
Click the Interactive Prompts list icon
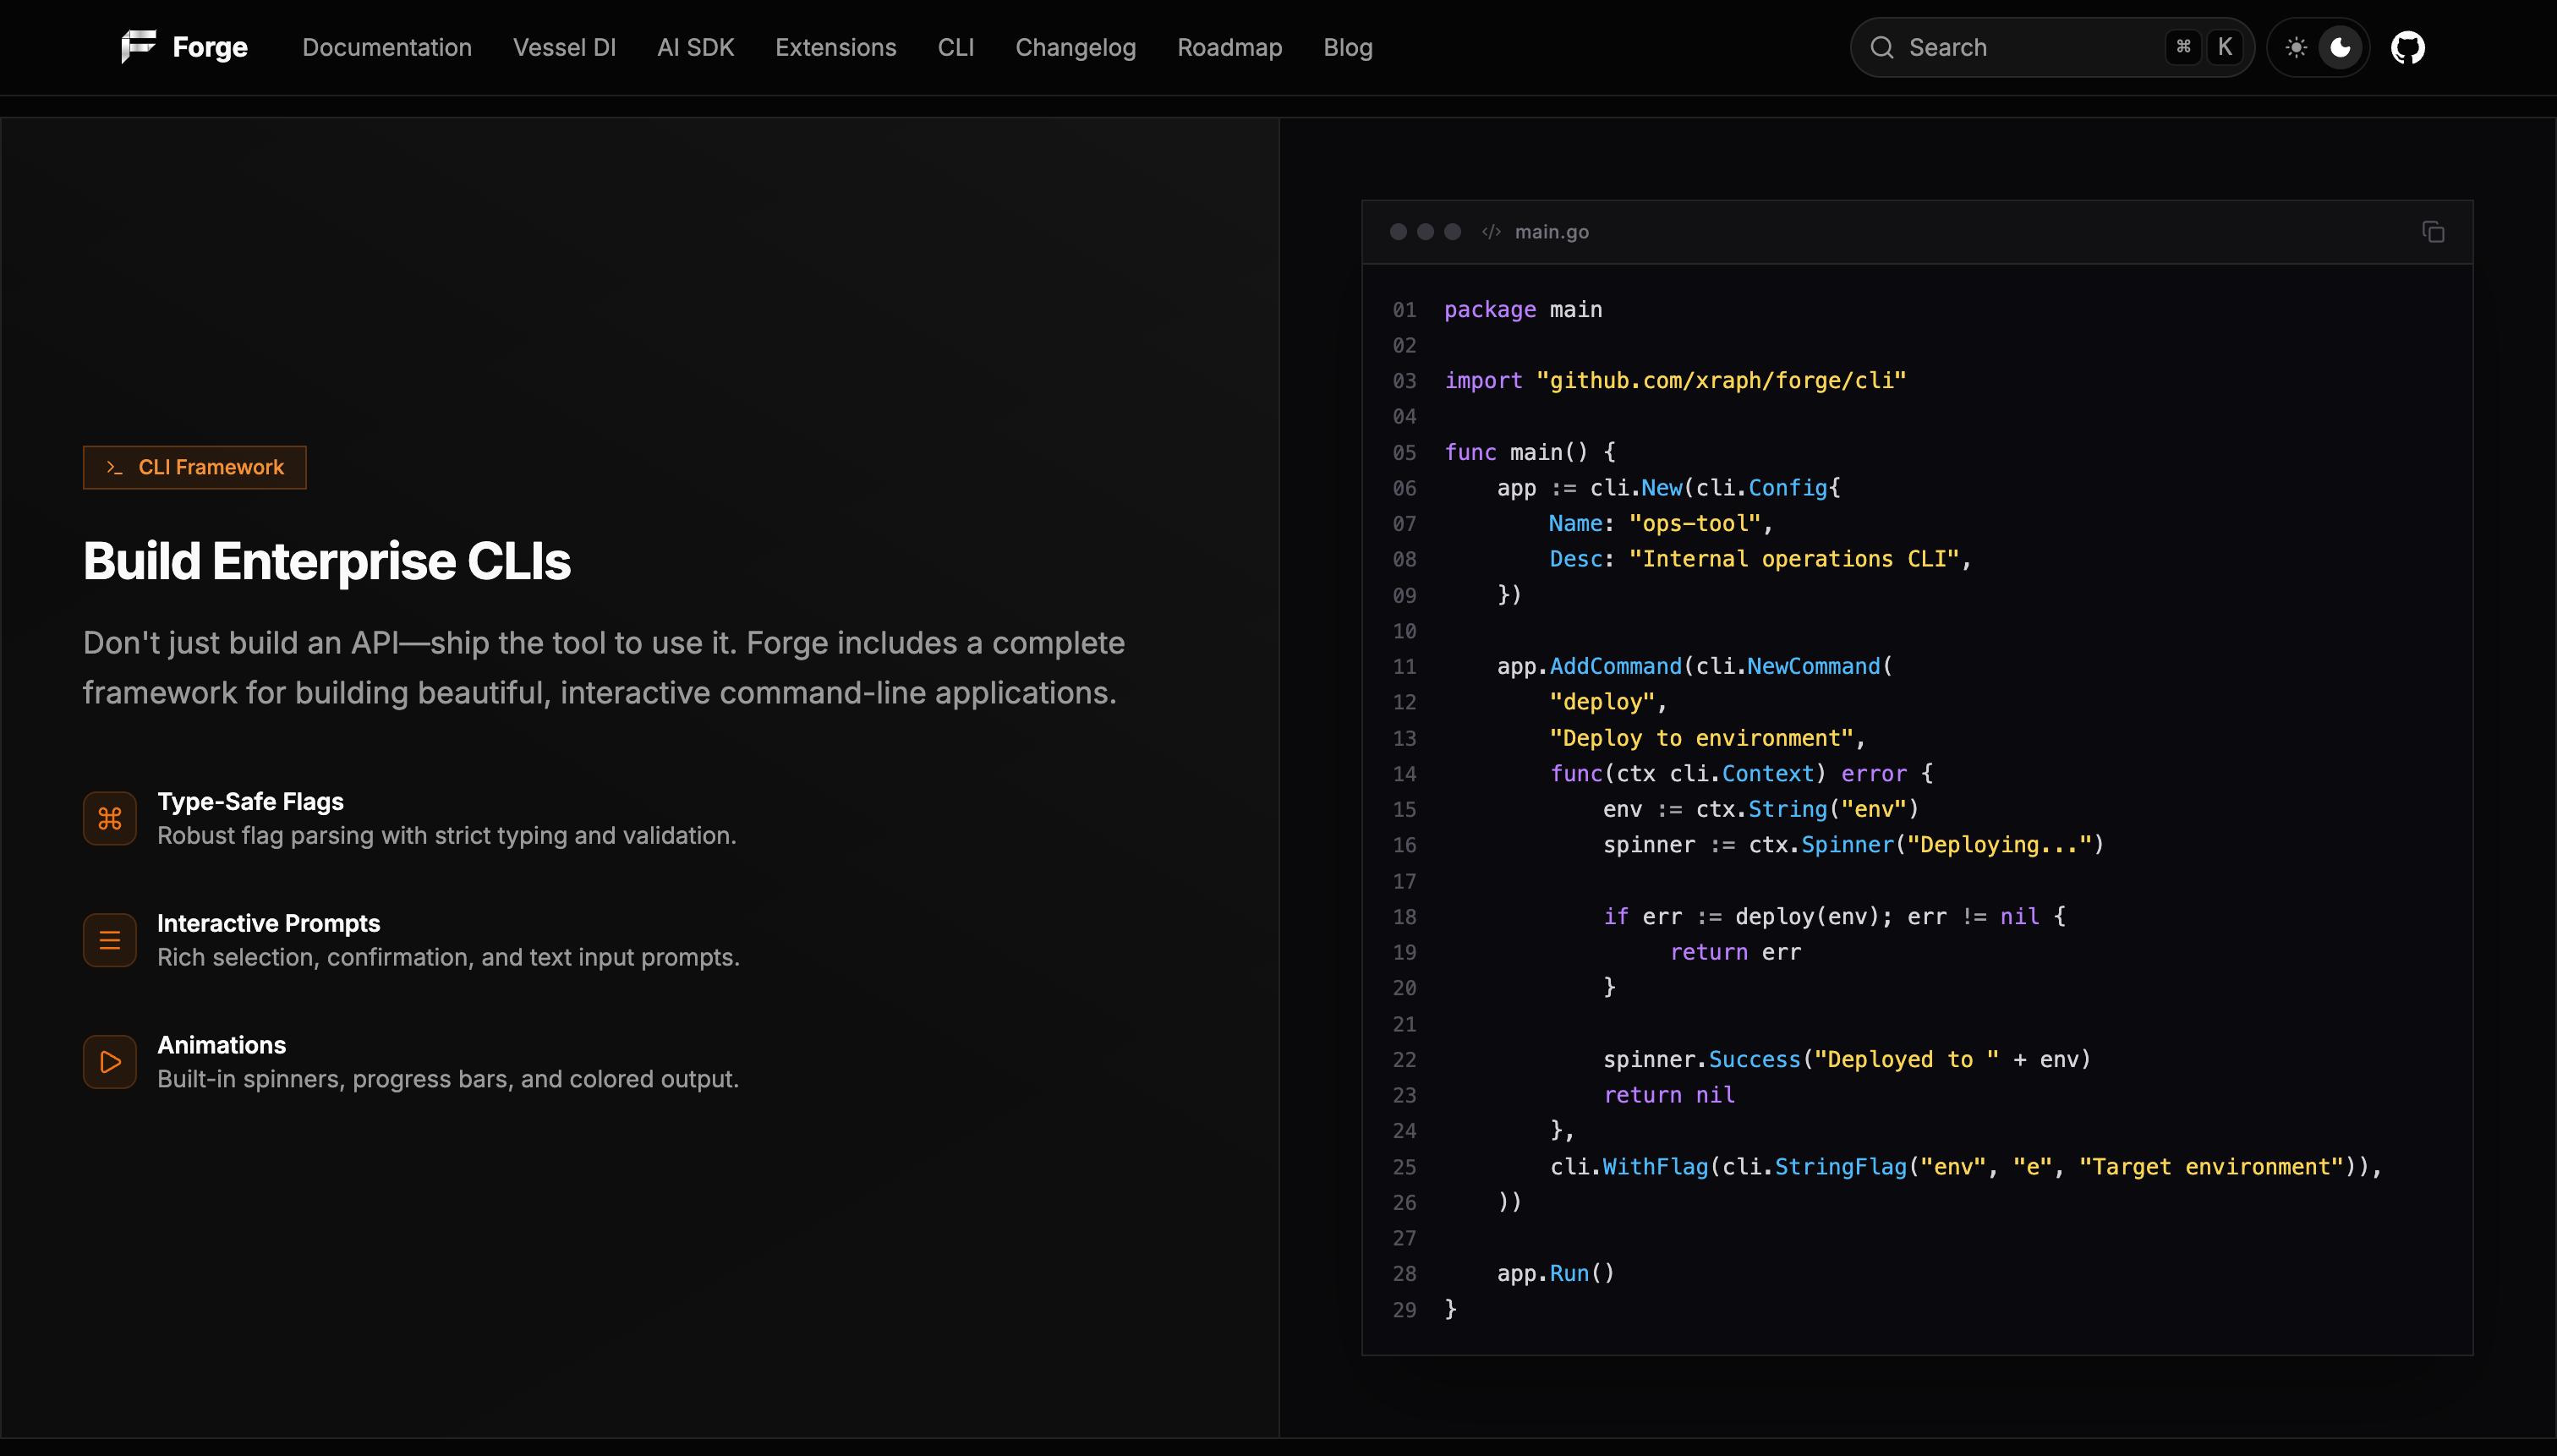[x=109, y=939]
